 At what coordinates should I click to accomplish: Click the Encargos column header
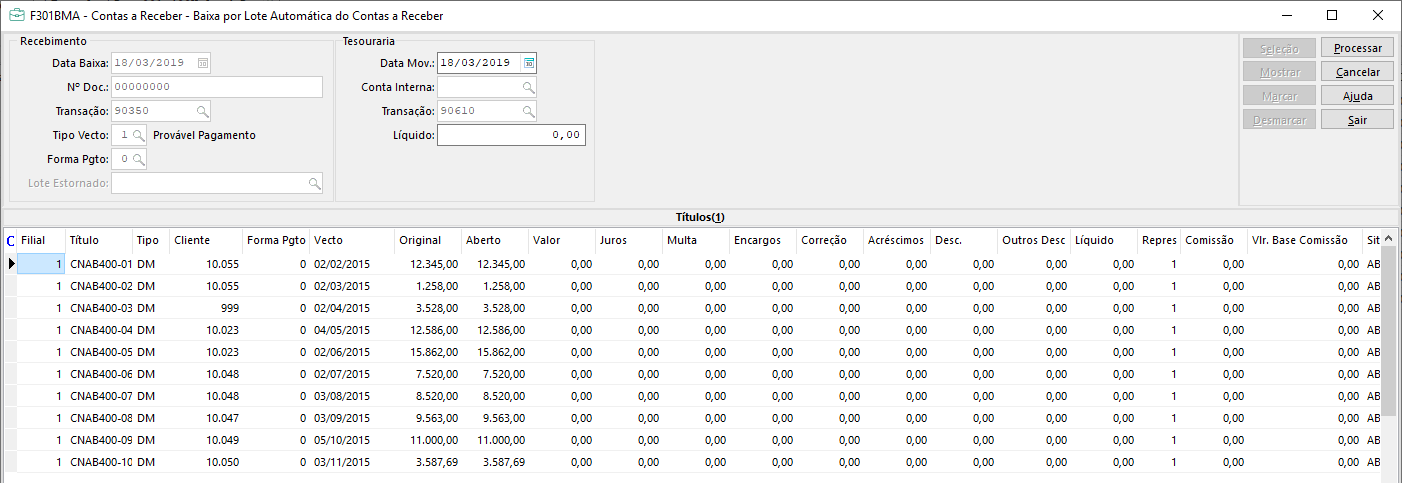(x=763, y=240)
